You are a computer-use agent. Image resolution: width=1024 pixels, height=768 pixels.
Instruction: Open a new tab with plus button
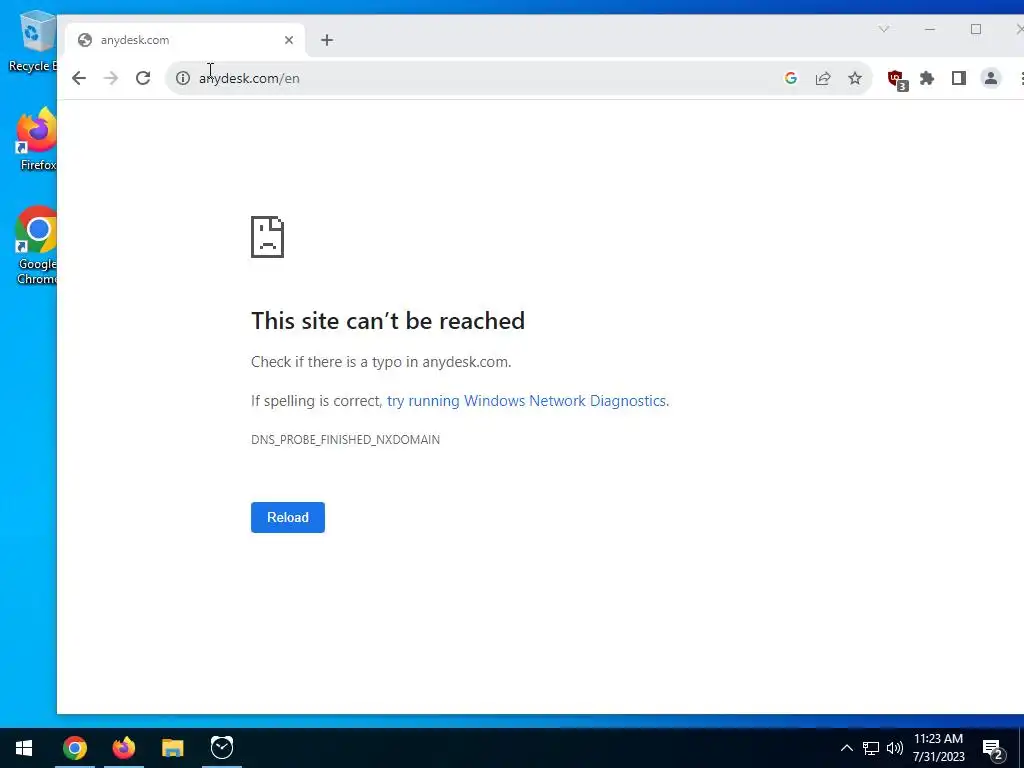click(327, 40)
